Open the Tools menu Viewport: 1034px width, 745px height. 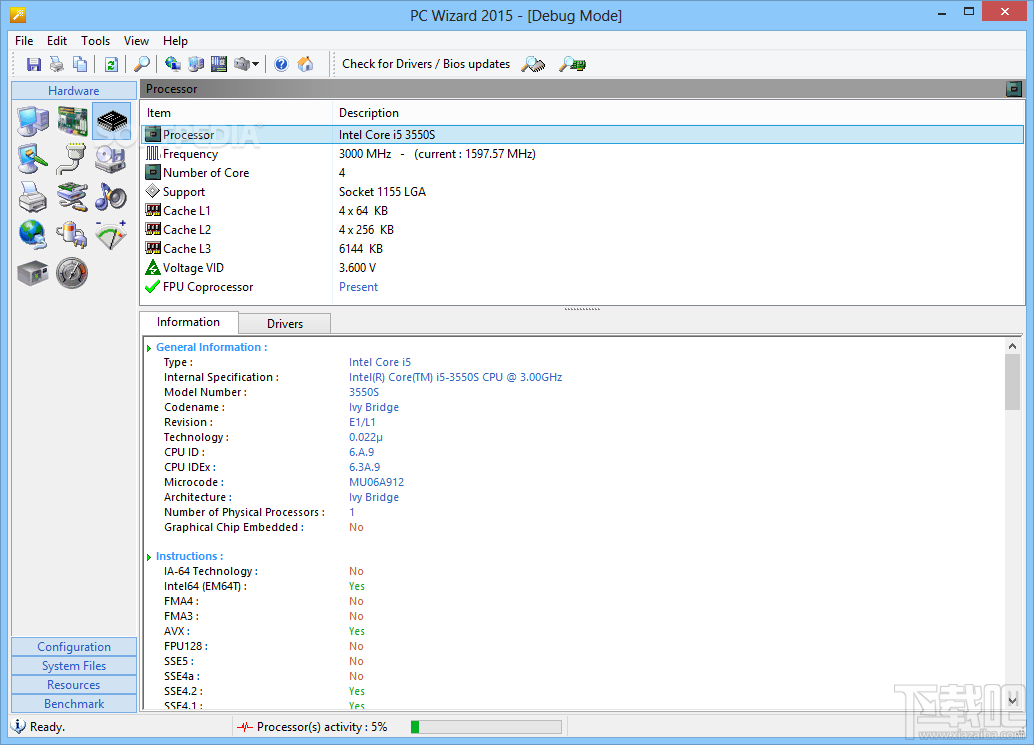coord(96,41)
